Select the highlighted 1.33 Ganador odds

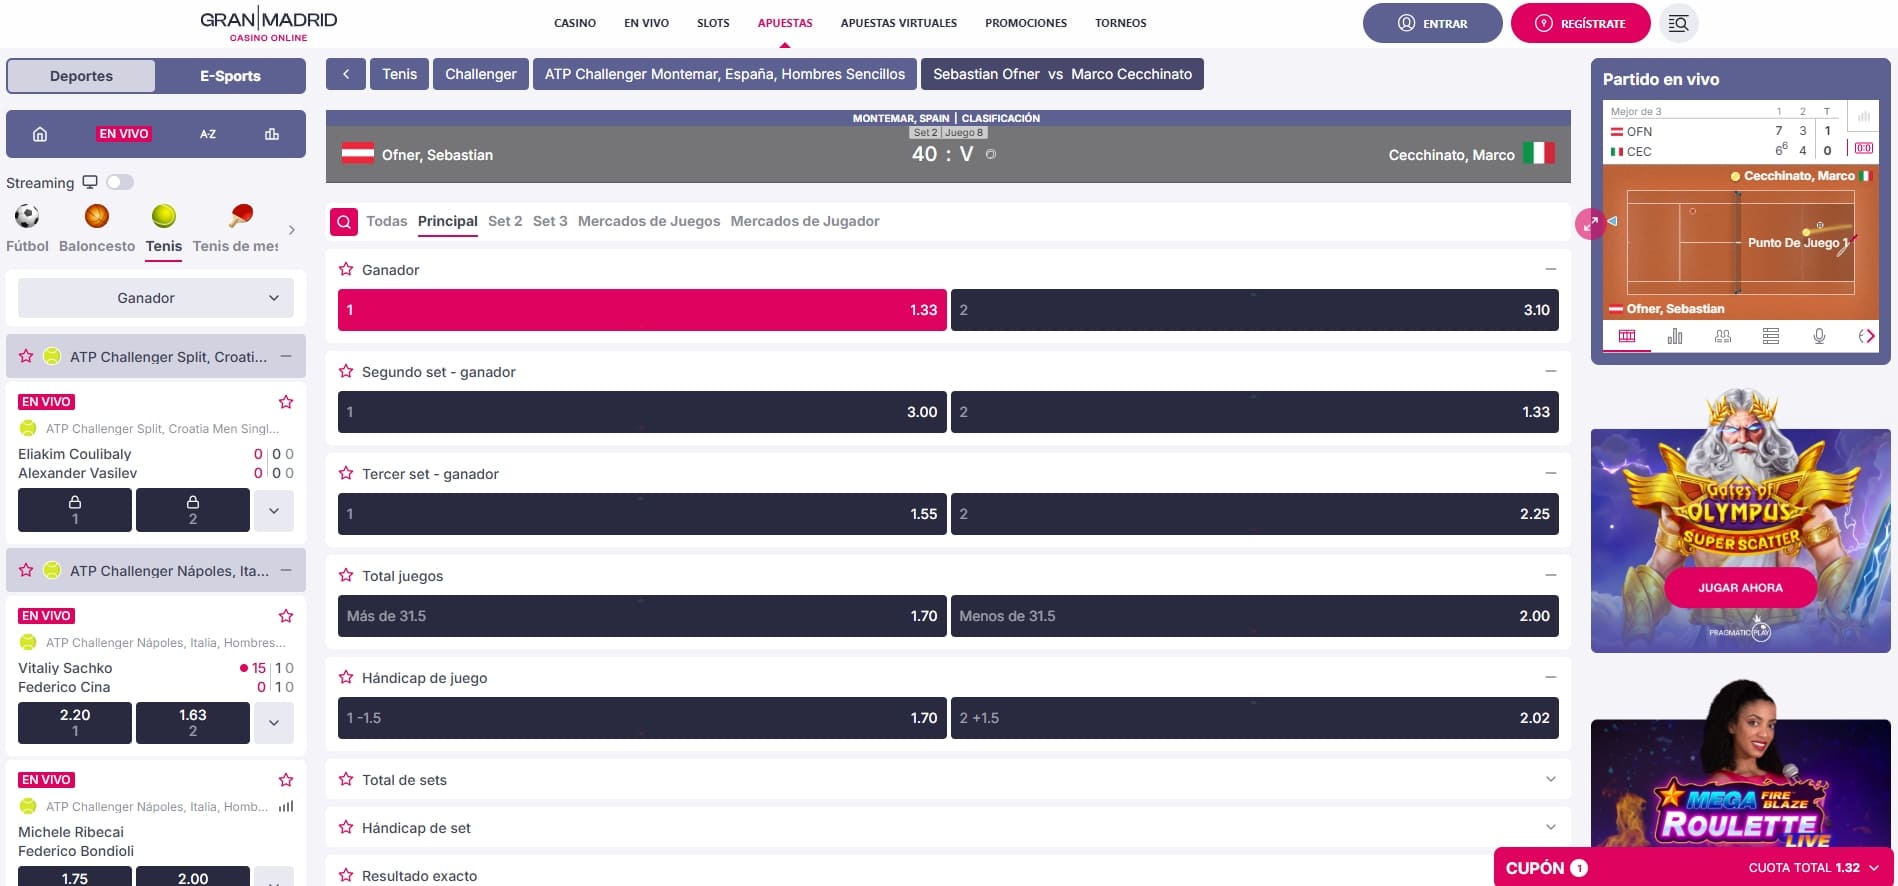[x=642, y=310]
